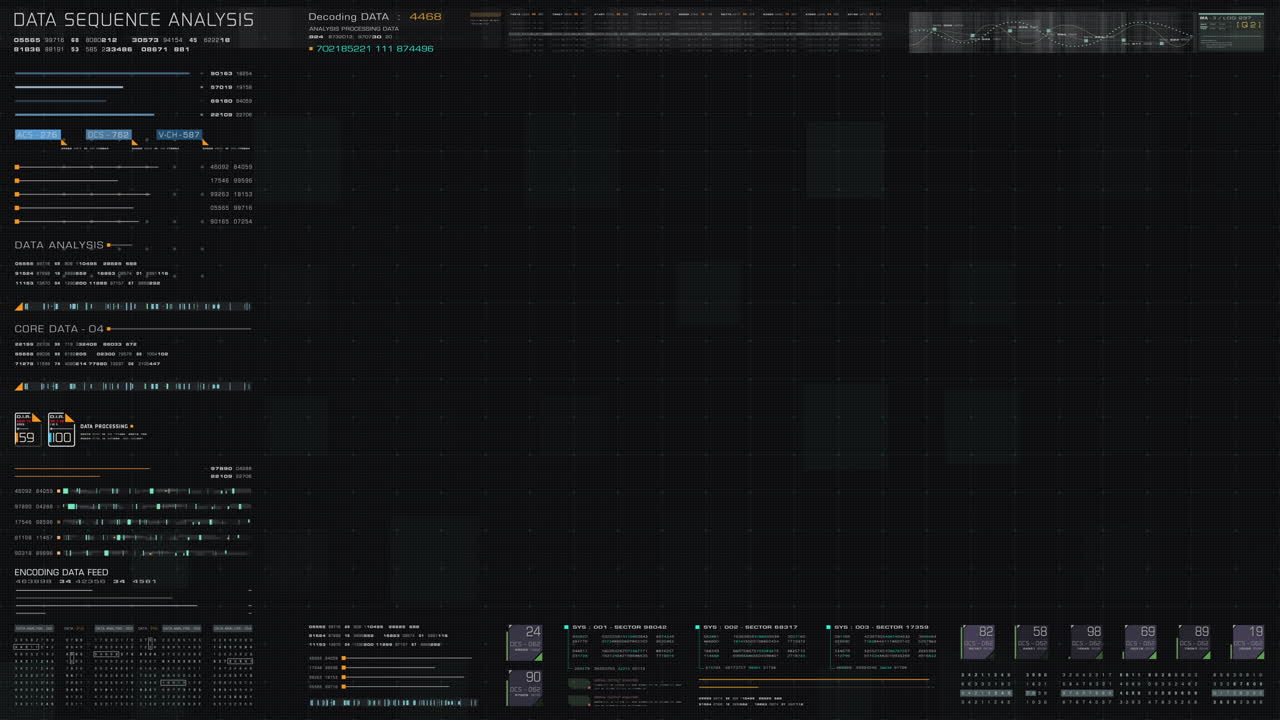Select the DCS-062 tile numbered 24
The image size is (1280, 720).
525,642
